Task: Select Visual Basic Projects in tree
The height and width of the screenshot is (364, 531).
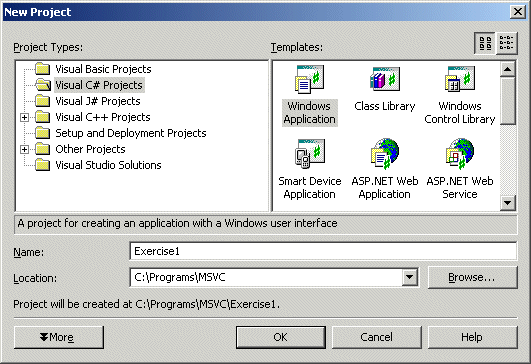Action: point(103,69)
